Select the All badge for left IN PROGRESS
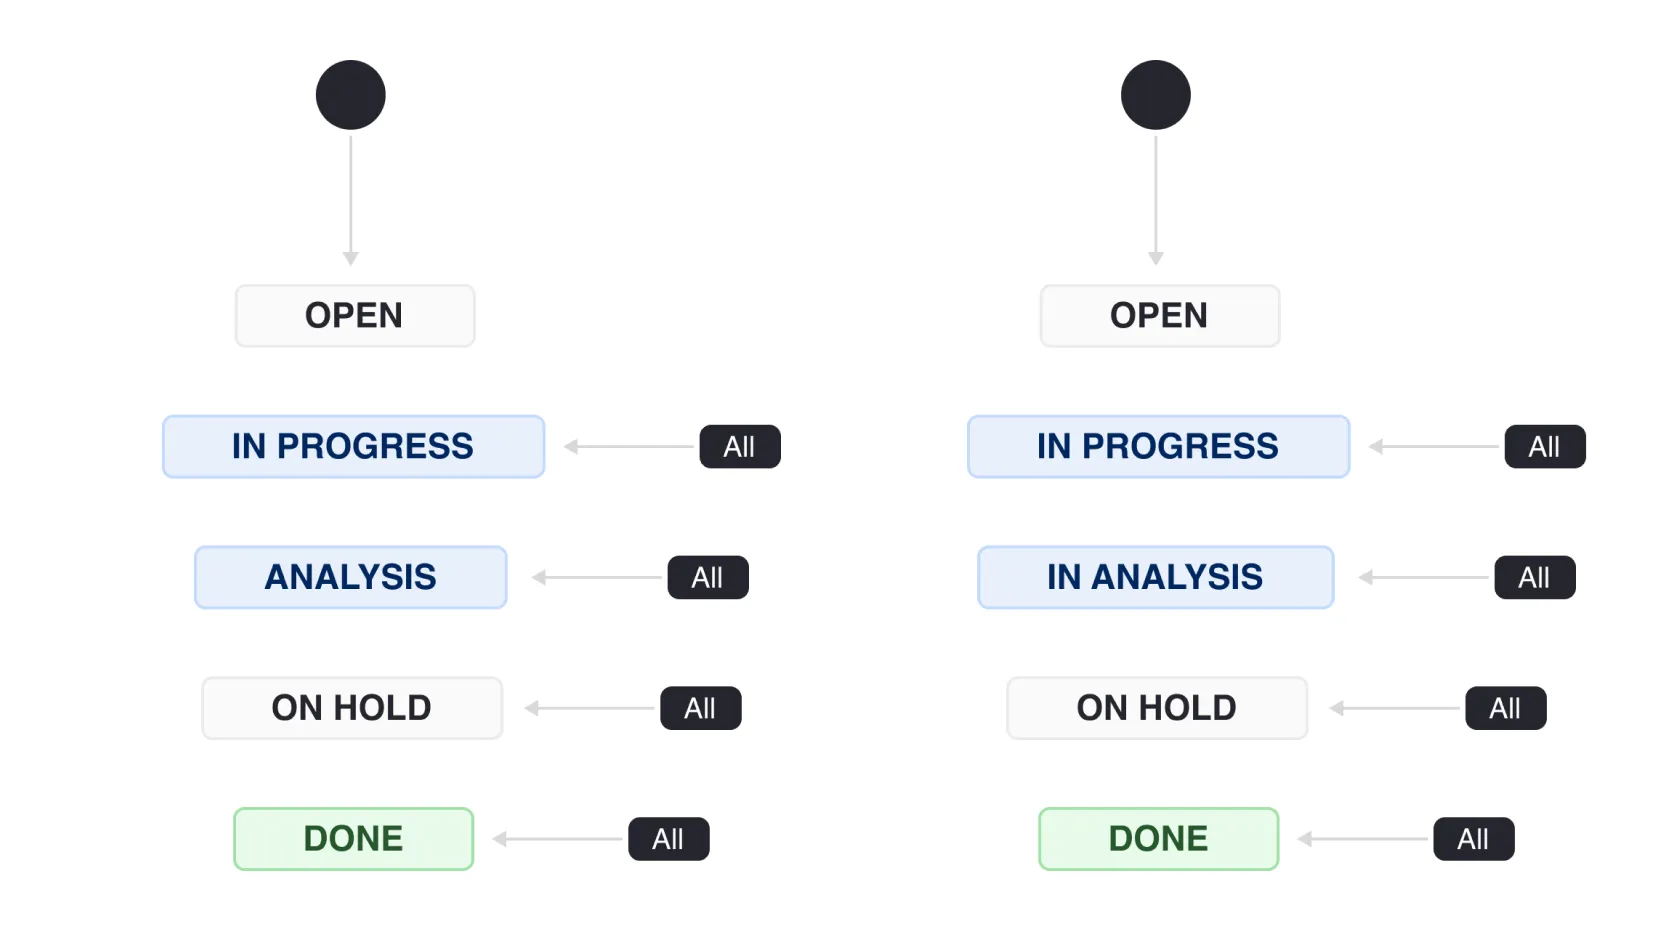1680x945 pixels. click(740, 447)
